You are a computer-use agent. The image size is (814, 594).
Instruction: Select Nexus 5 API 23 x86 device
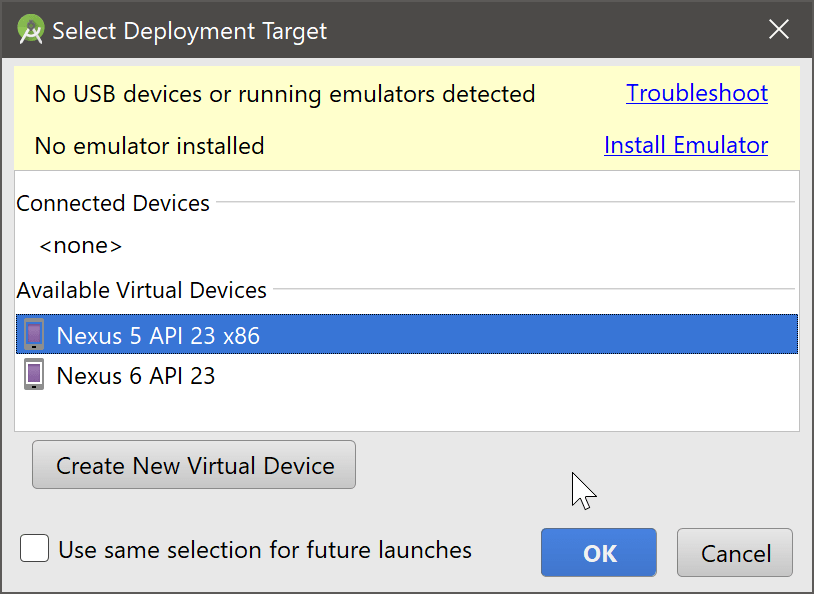pos(407,334)
